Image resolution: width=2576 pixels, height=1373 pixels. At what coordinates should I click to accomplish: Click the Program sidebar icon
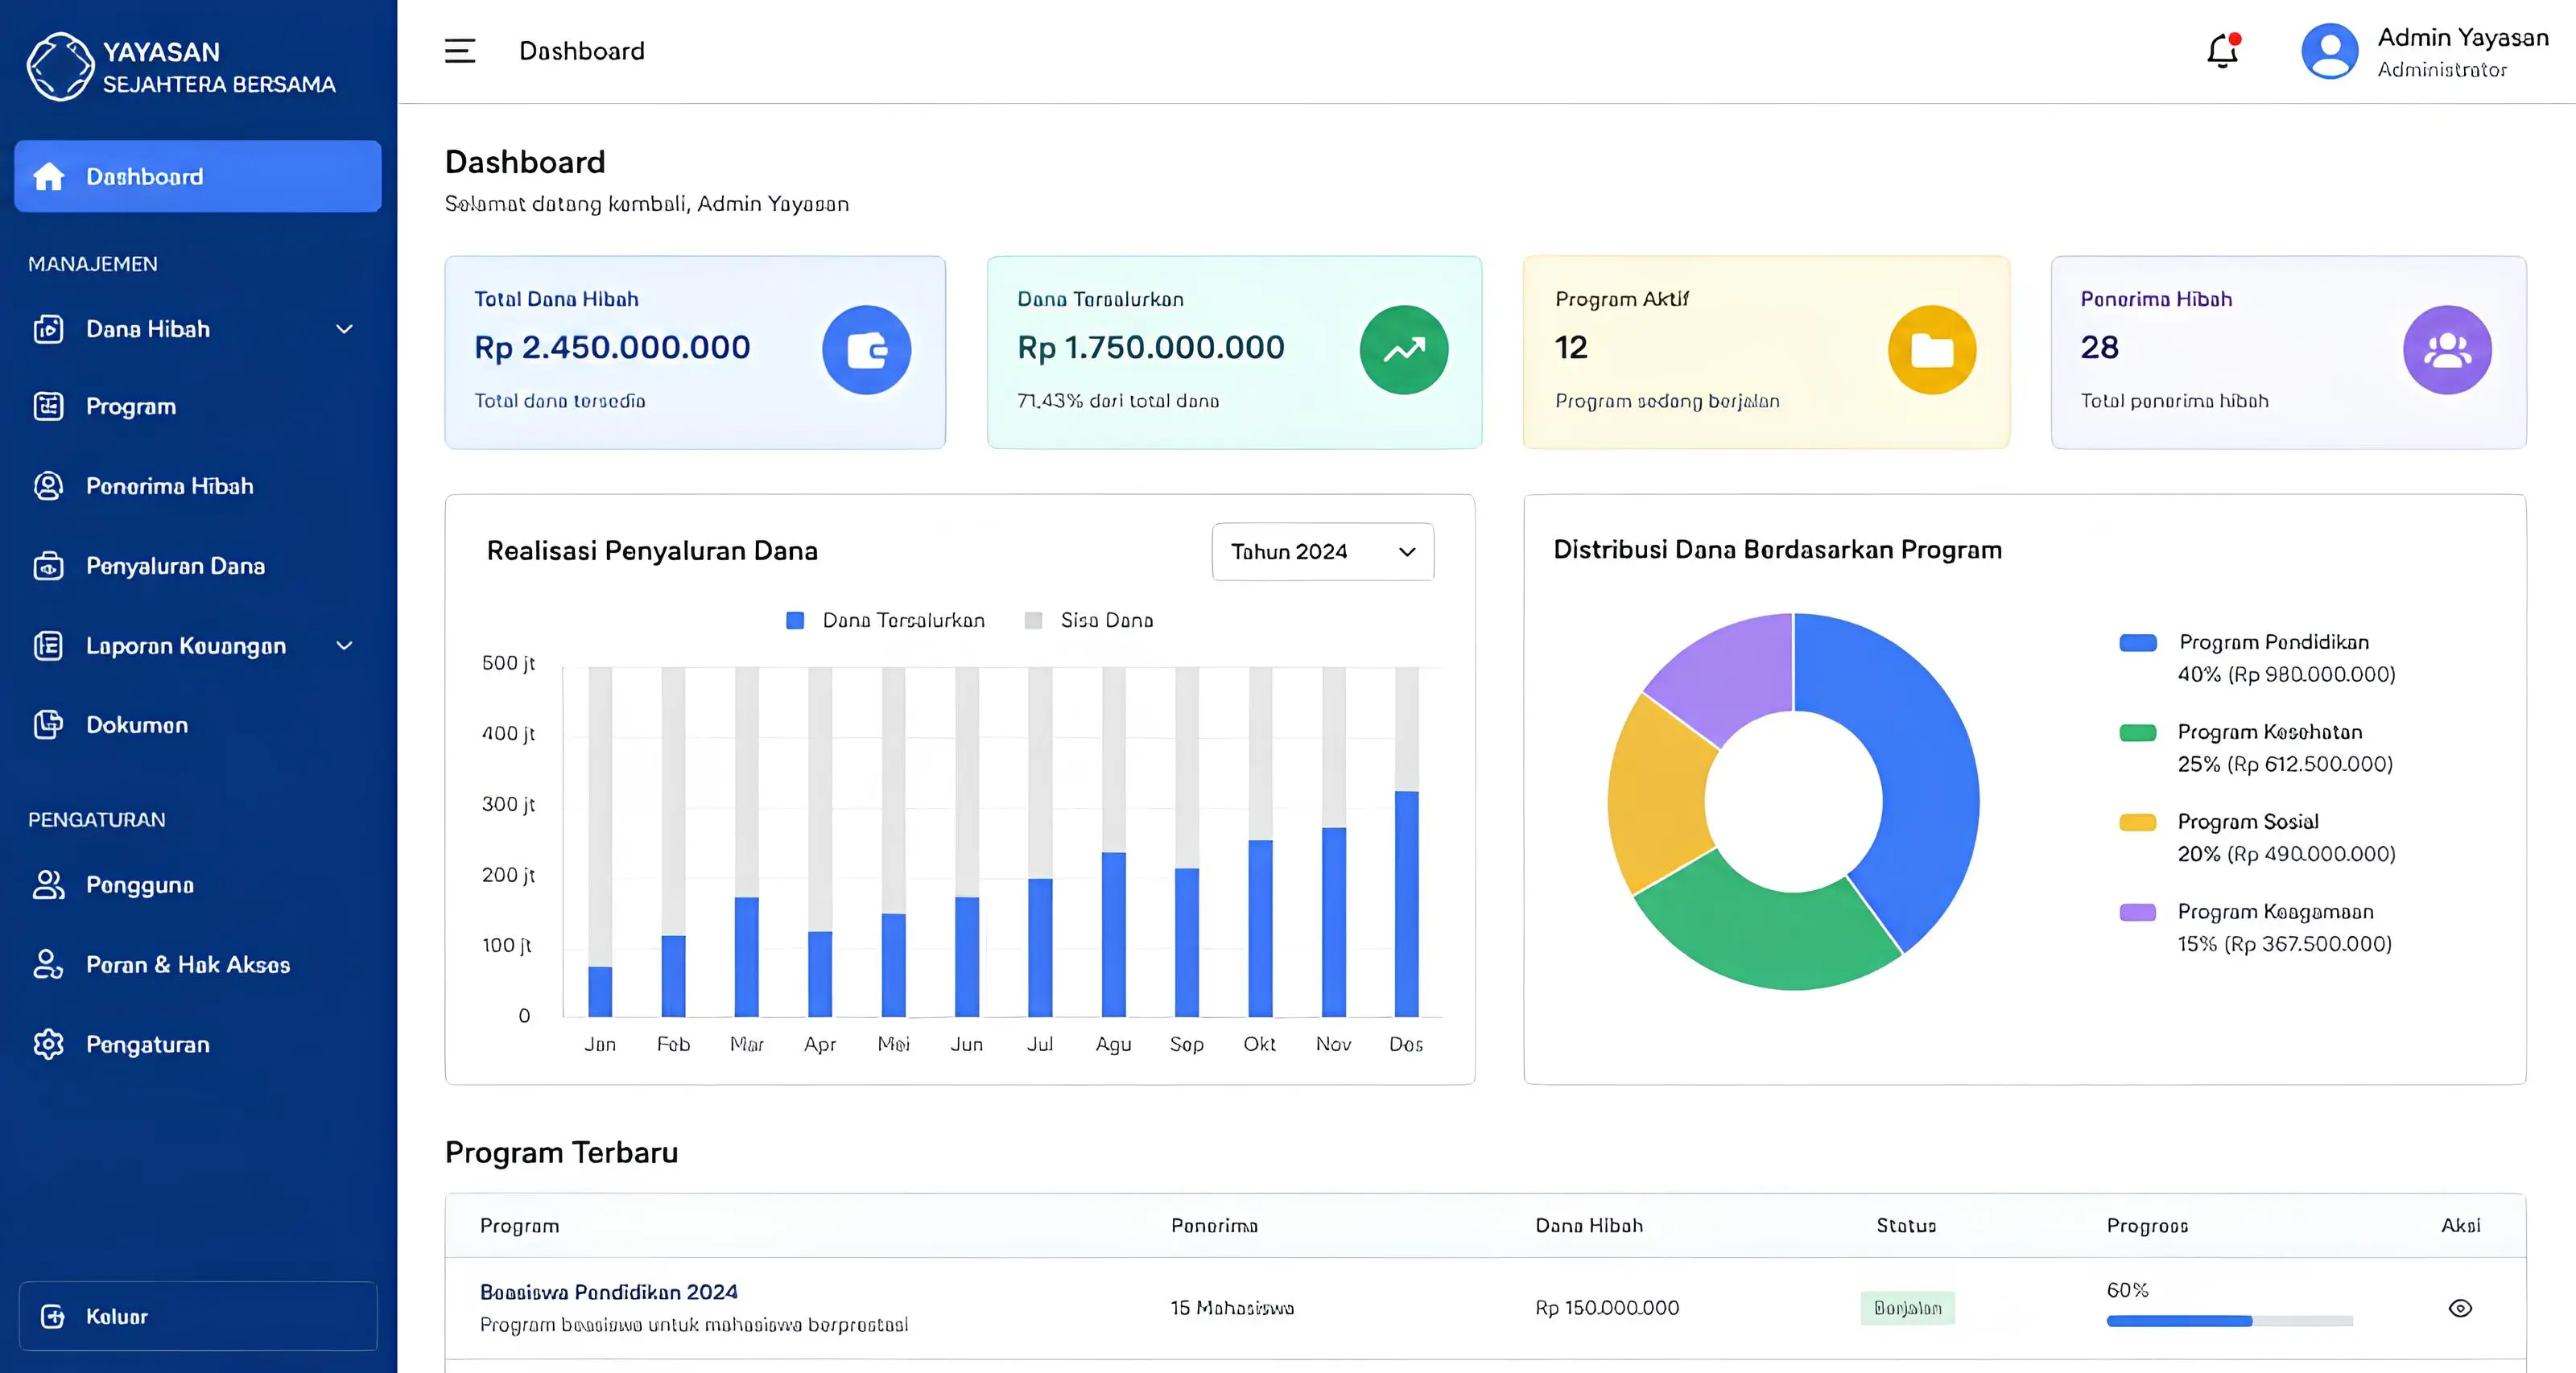[48, 406]
